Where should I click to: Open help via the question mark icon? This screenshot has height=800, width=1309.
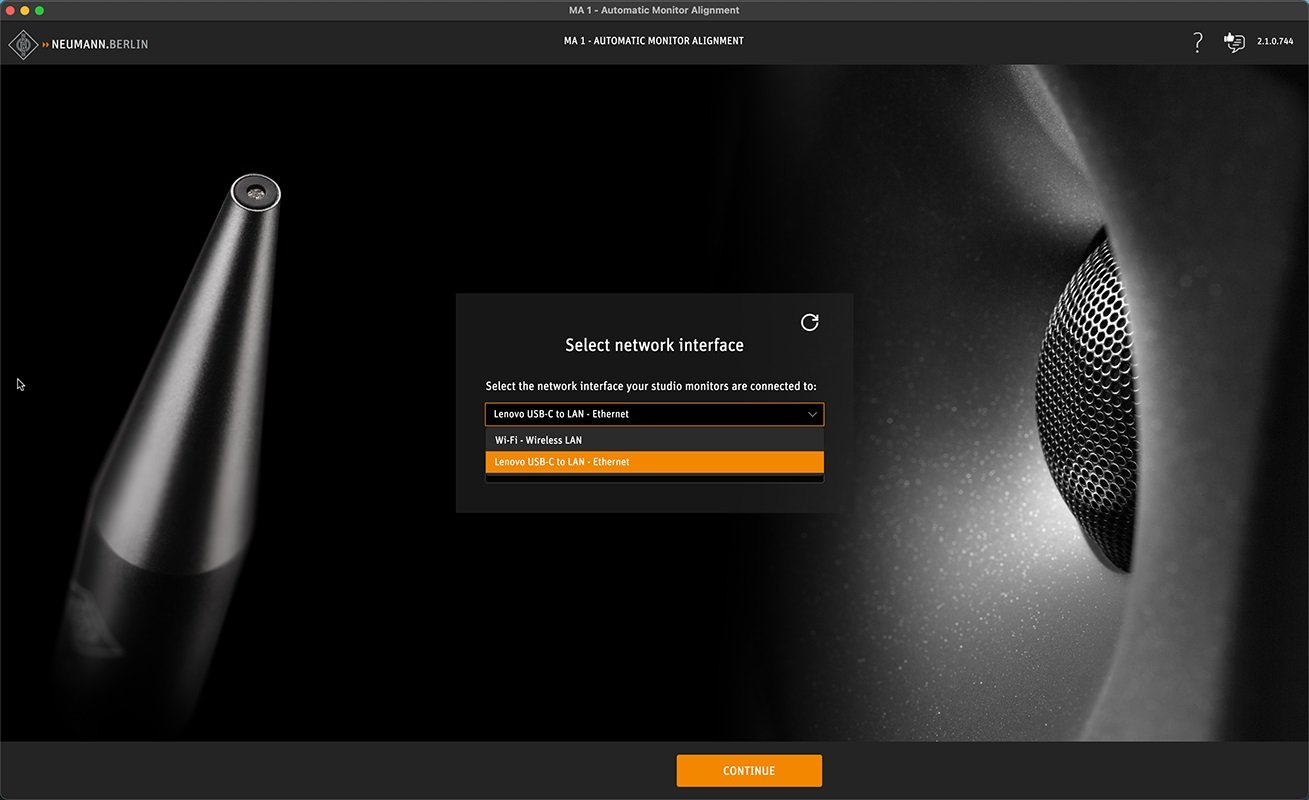click(x=1197, y=43)
